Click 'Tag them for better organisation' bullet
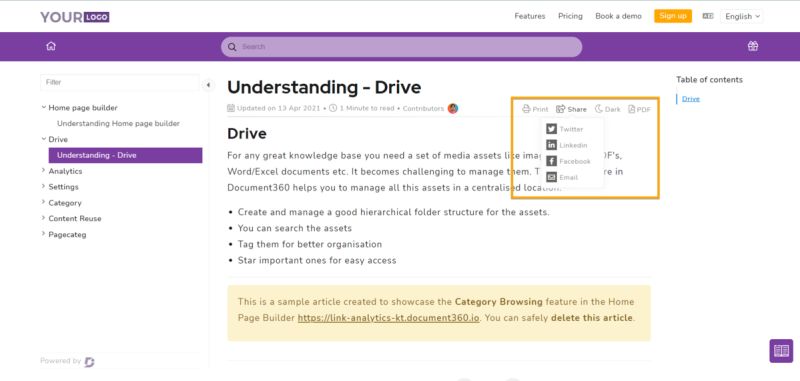Screen dimensions: 800x381 tap(310, 244)
